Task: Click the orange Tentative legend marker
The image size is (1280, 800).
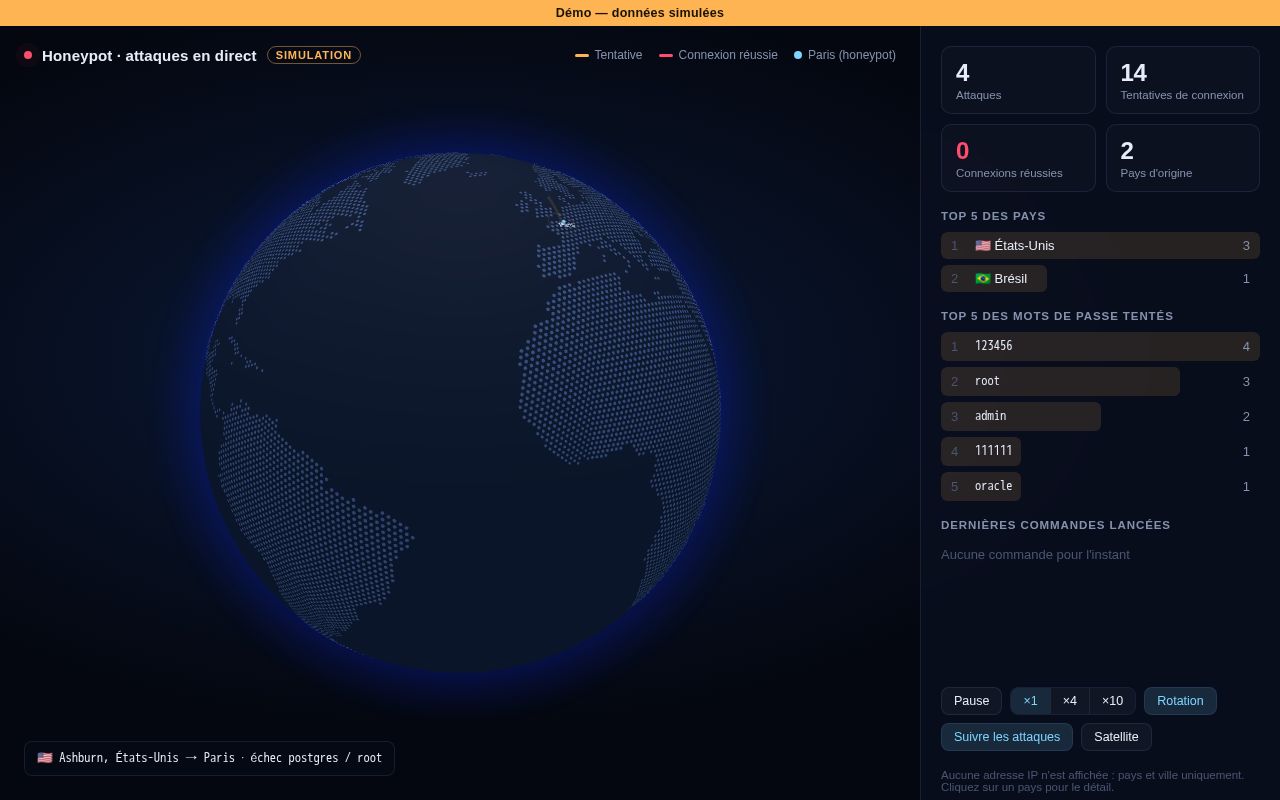Action: click(582, 55)
